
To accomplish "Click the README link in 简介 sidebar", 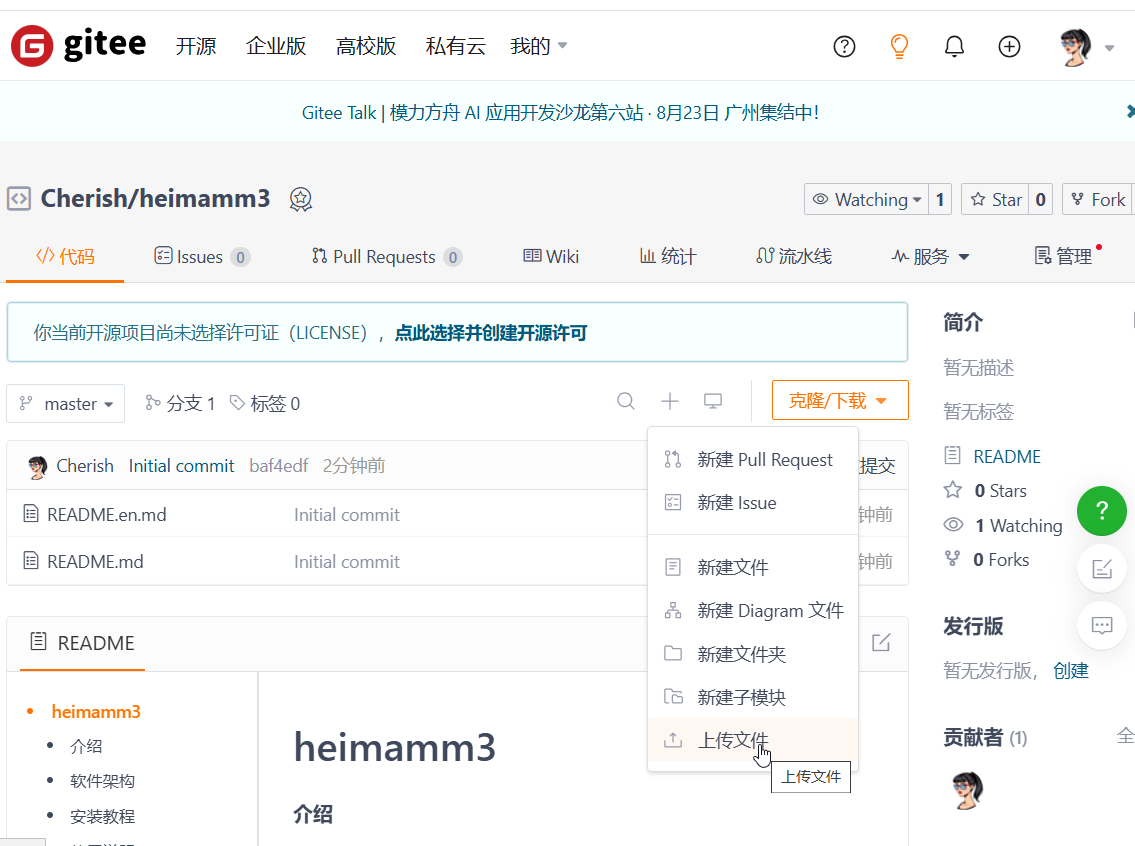I will (1007, 457).
